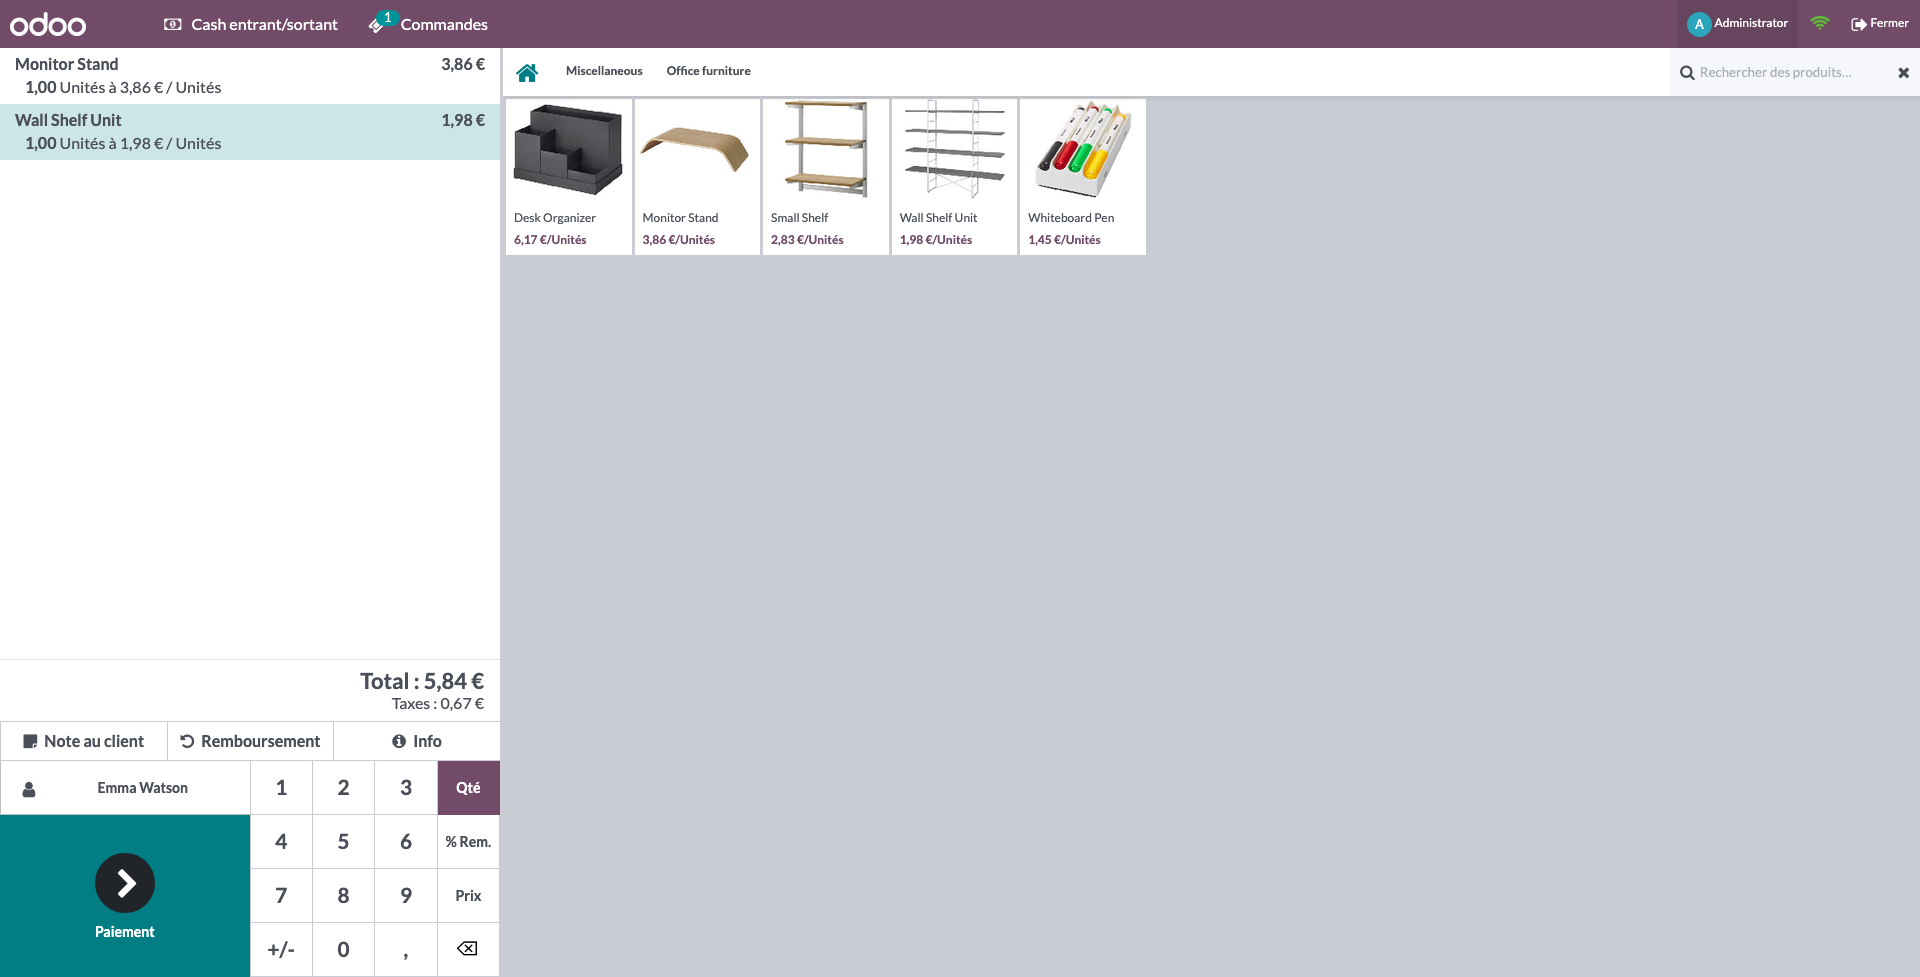
Task: Click the home category icon
Action: [x=527, y=72]
